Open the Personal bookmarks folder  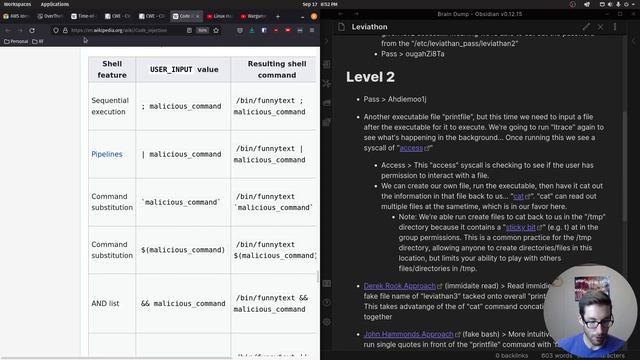click(16, 41)
